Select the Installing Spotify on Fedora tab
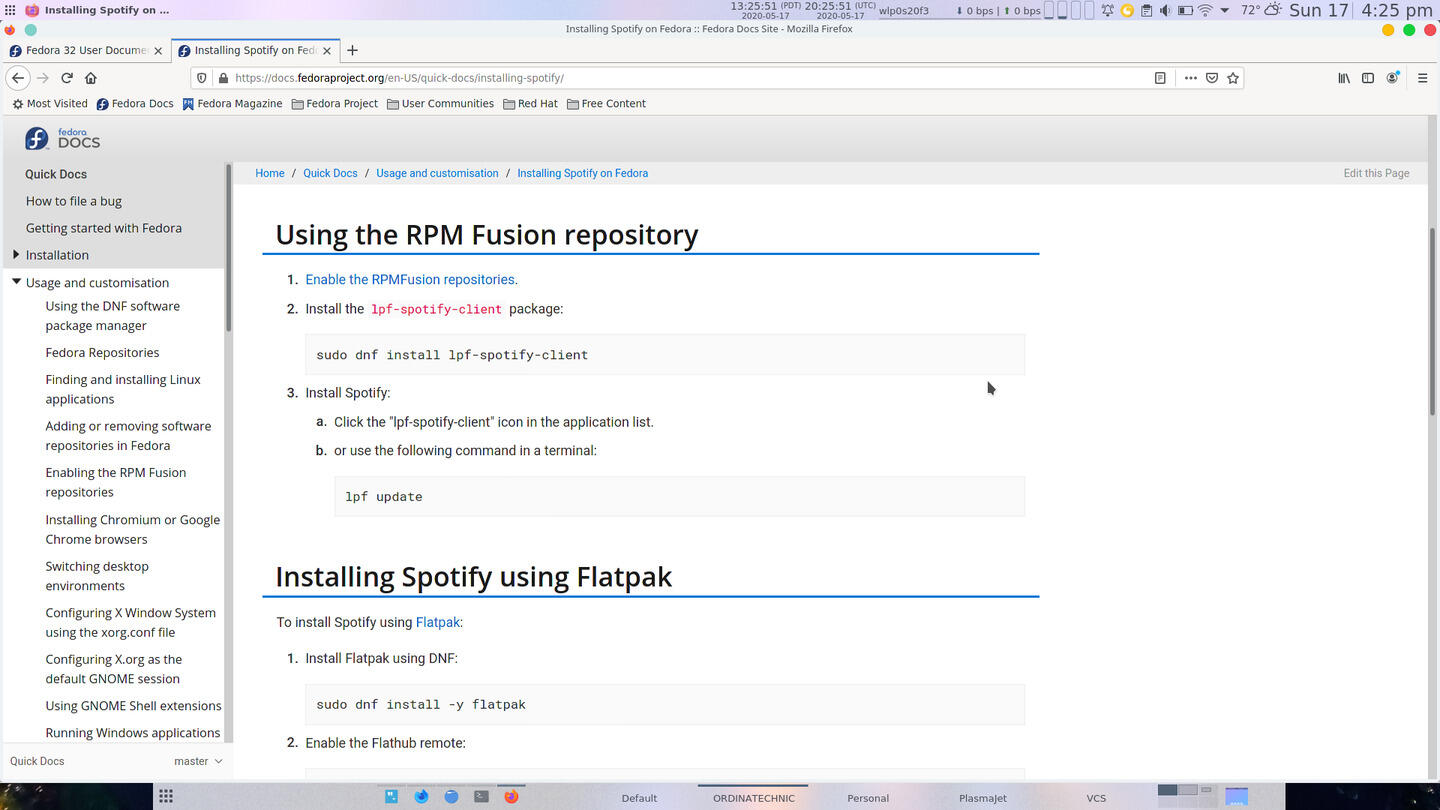This screenshot has width=1440, height=810. tap(255, 50)
